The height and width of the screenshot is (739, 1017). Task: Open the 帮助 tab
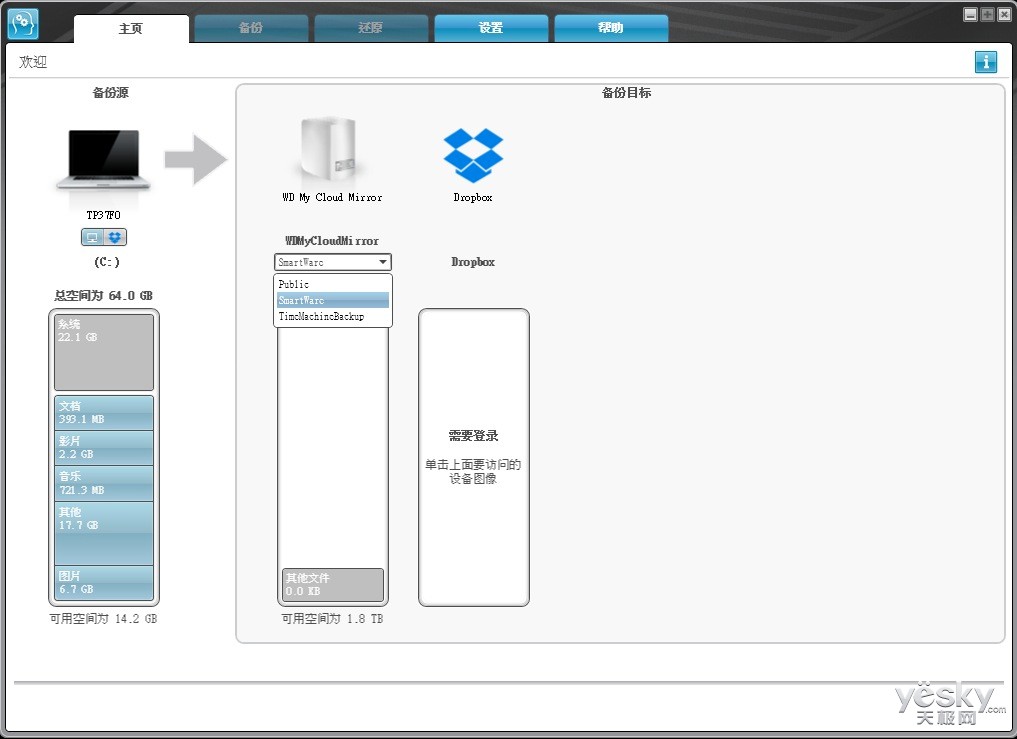tap(611, 28)
